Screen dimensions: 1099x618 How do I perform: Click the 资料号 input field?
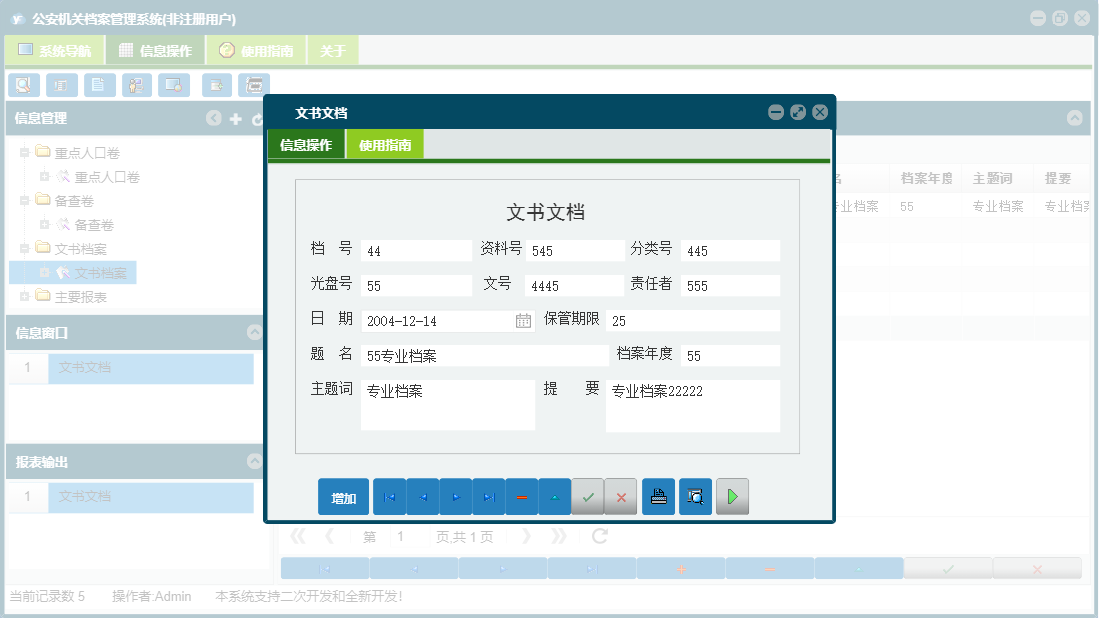(575, 251)
